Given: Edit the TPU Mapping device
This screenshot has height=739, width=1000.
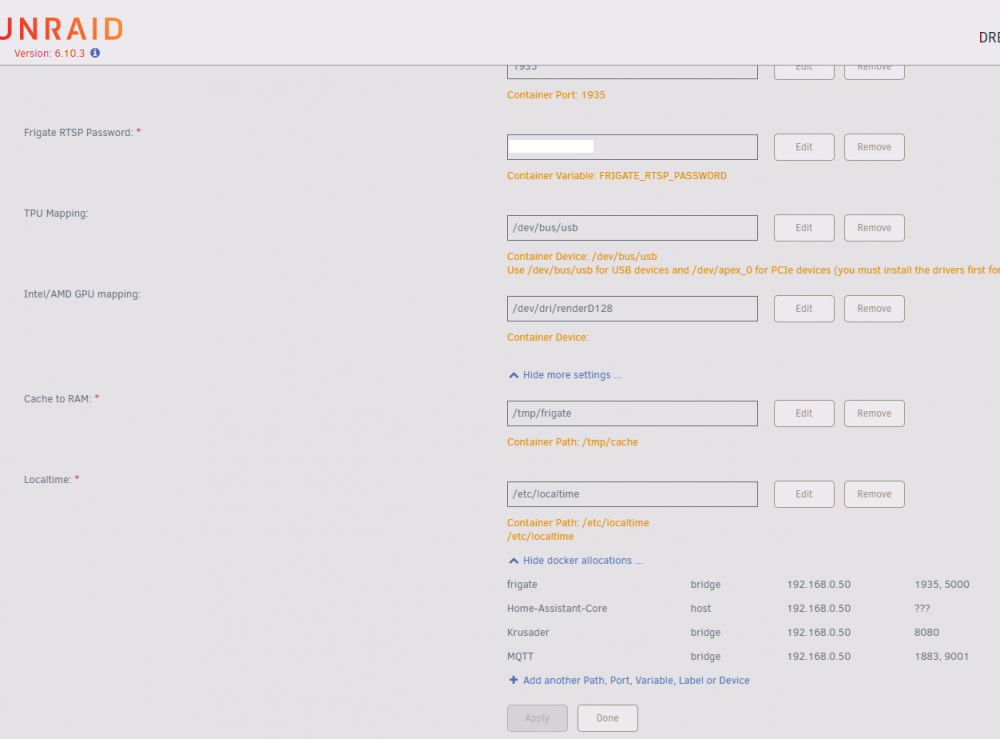Looking at the screenshot, I should 804,228.
